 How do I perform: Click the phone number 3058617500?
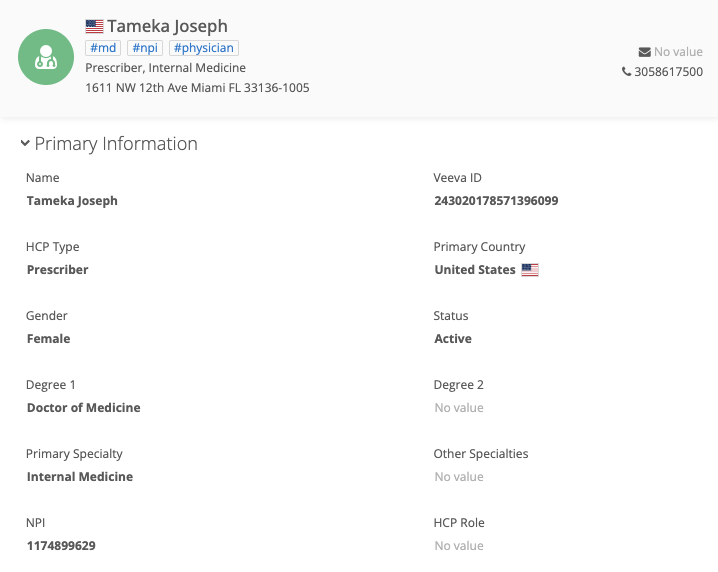[668, 72]
